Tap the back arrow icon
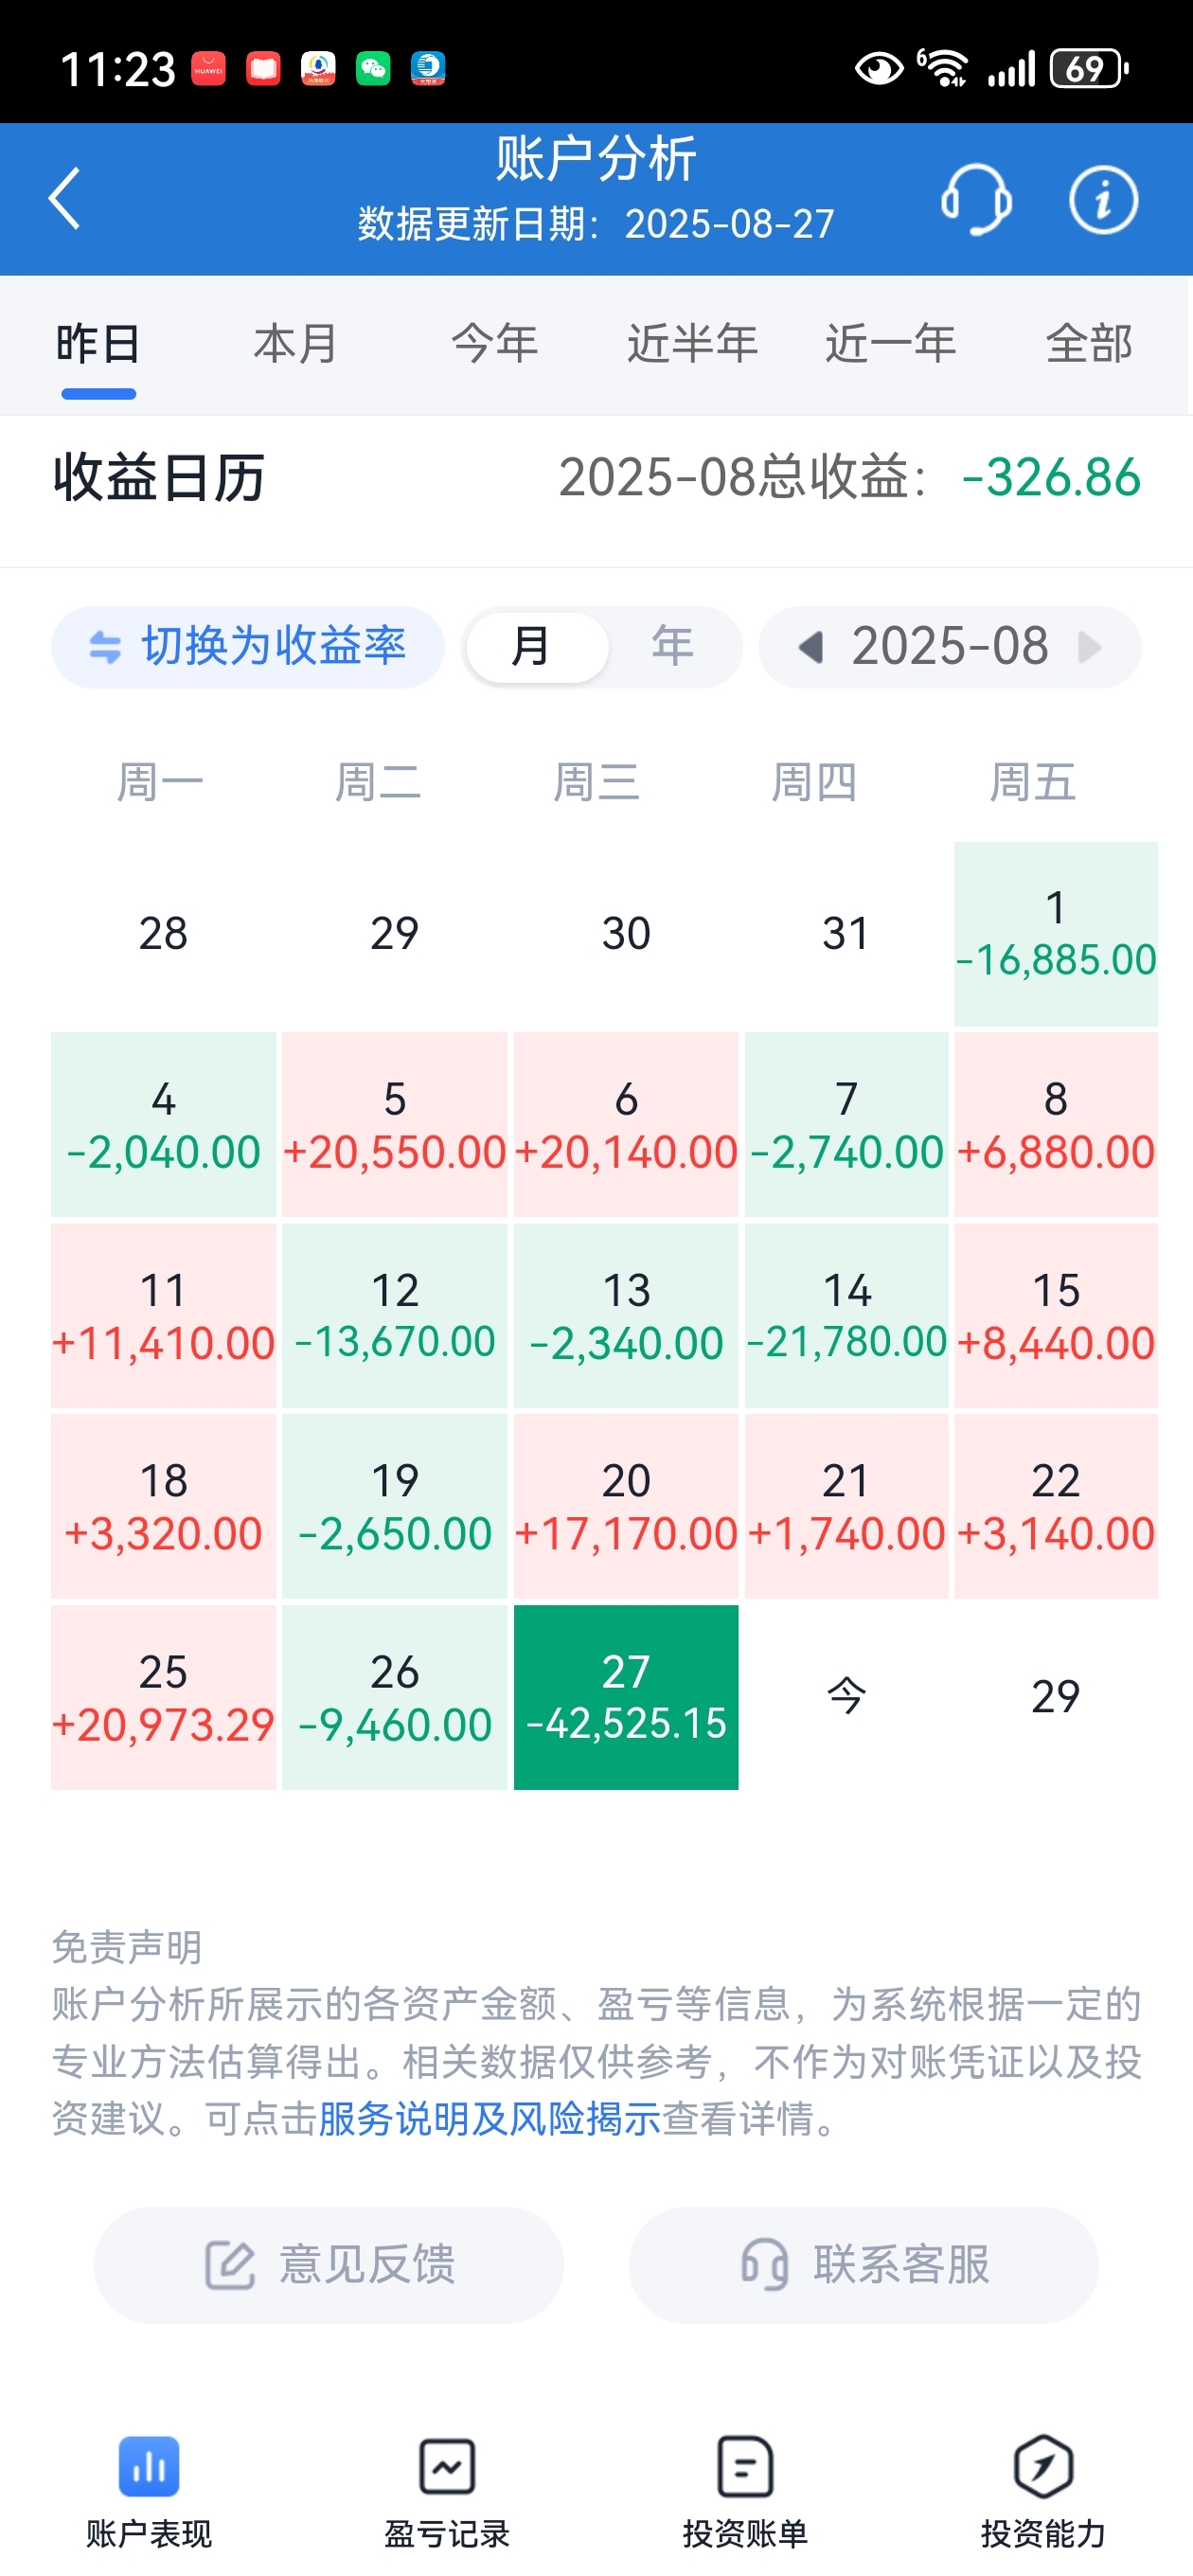 [x=65, y=198]
